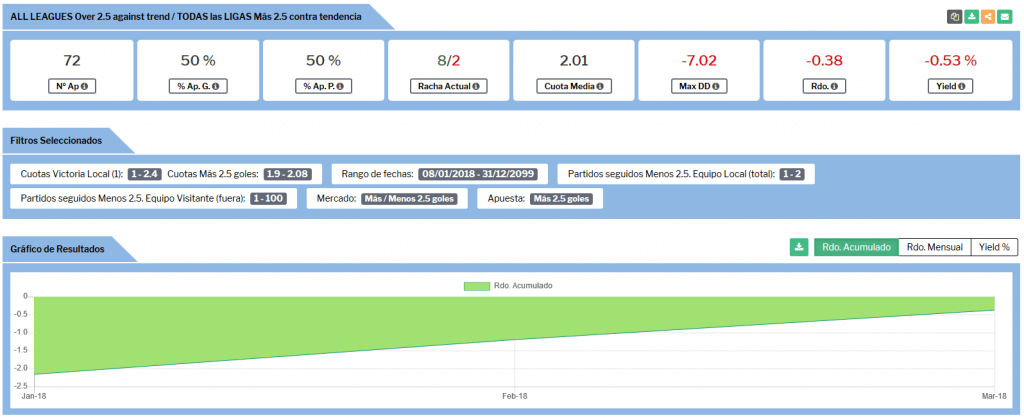1024x418 pixels.
Task: Click the Racha Actual info icon
Action: click(x=476, y=86)
